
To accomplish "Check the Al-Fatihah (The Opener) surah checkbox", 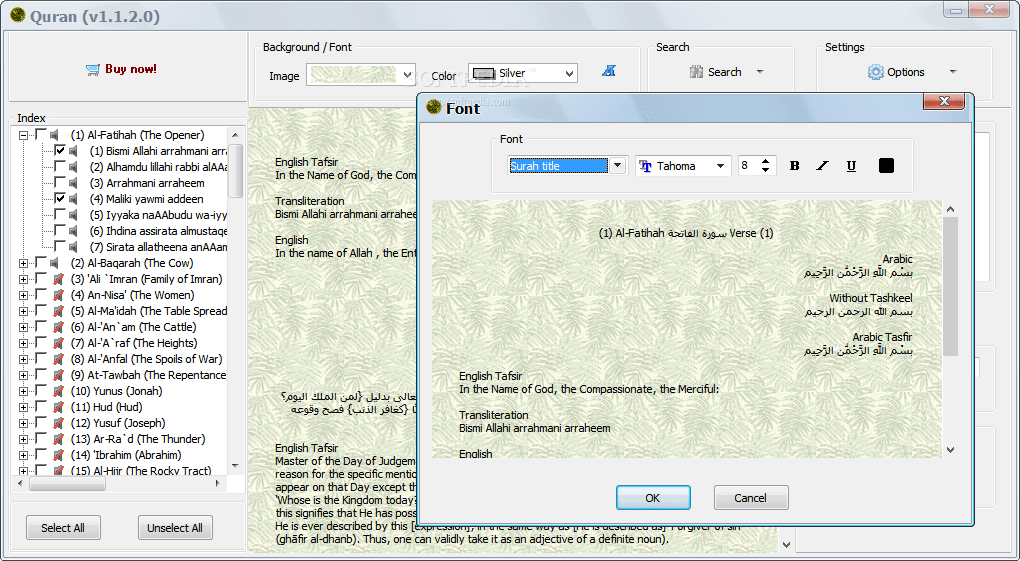I will click(41, 135).
